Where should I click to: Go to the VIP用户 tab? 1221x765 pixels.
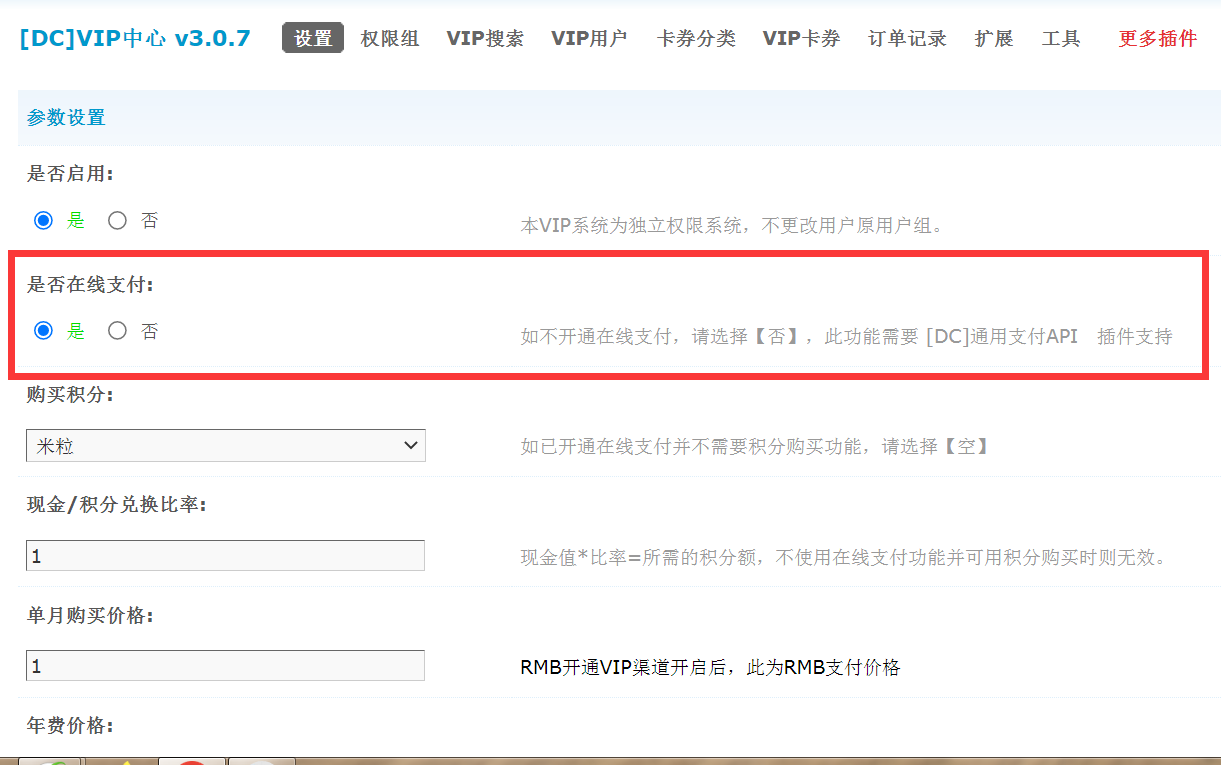point(589,39)
